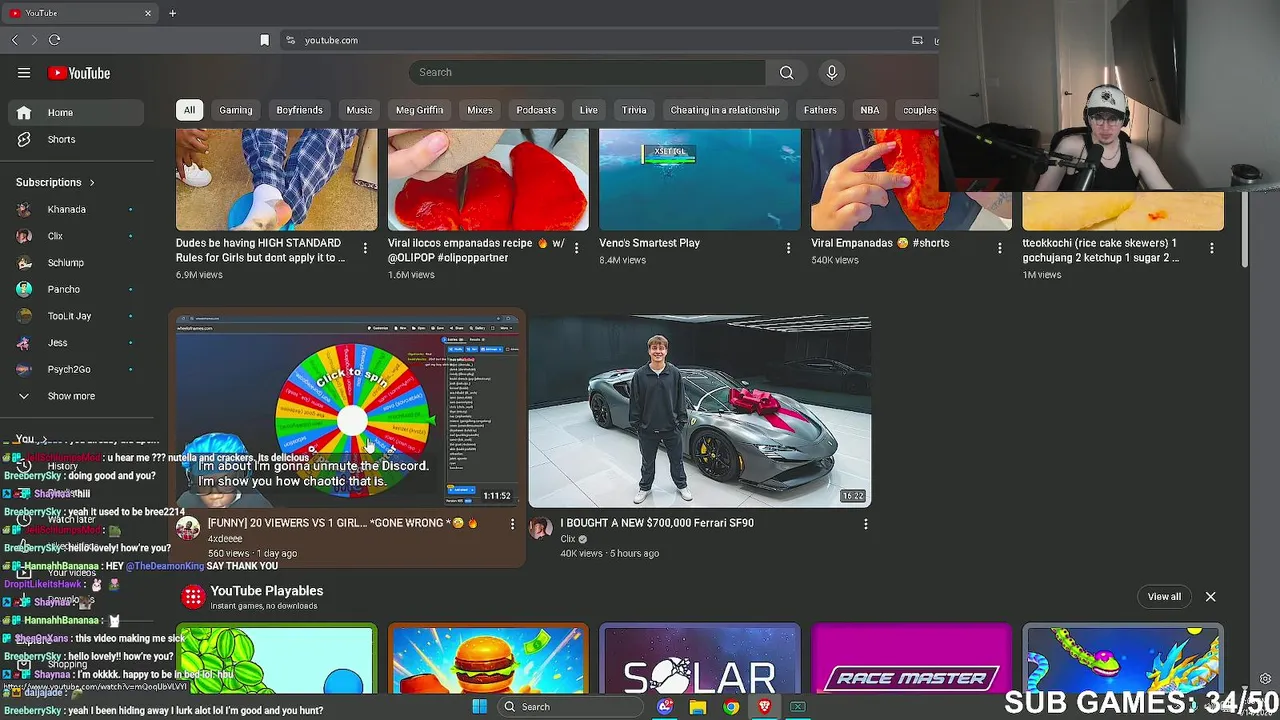Open options for 20 VIEWERS VS 1 GIRL video
1280x720 pixels.
[x=512, y=524]
